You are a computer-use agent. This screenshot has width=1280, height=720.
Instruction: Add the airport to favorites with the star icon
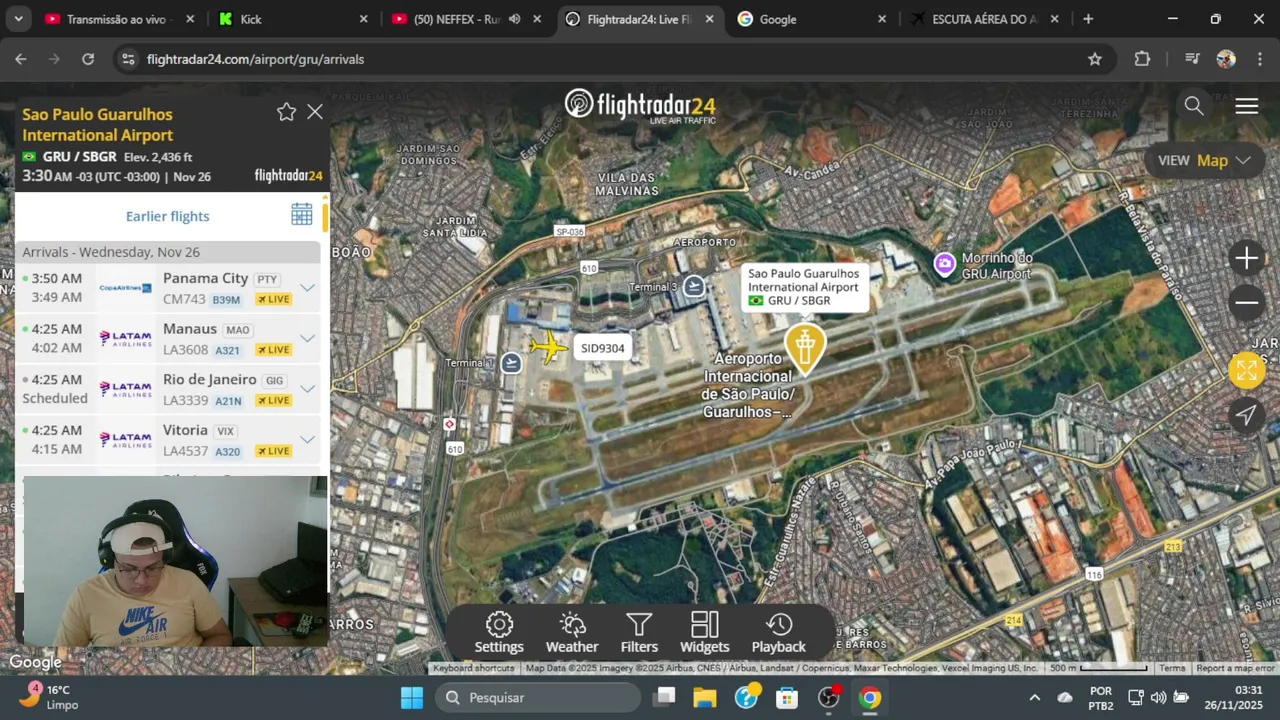pos(286,112)
